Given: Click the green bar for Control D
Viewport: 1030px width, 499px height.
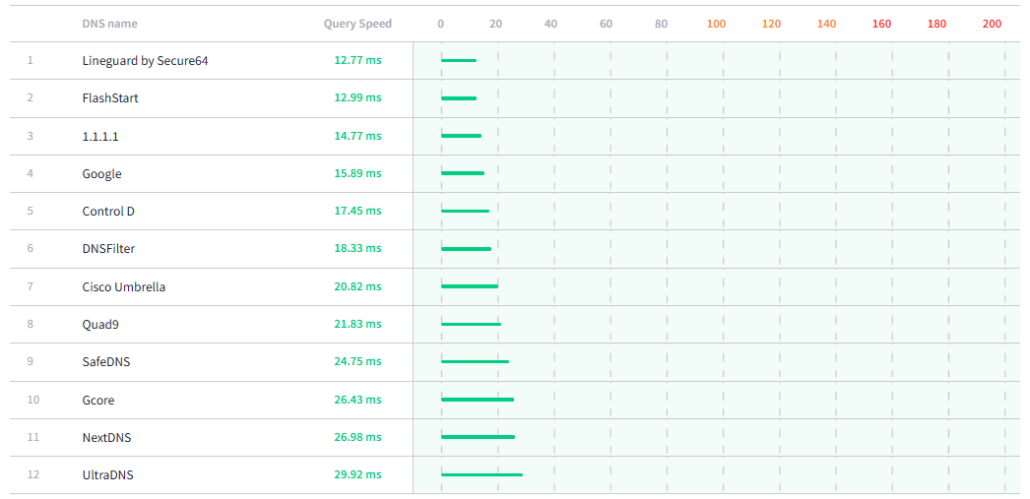Looking at the screenshot, I should [465, 211].
